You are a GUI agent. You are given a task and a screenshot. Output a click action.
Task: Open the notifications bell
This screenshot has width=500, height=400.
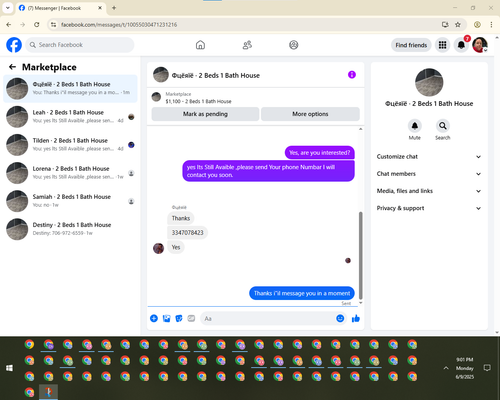click(461, 45)
